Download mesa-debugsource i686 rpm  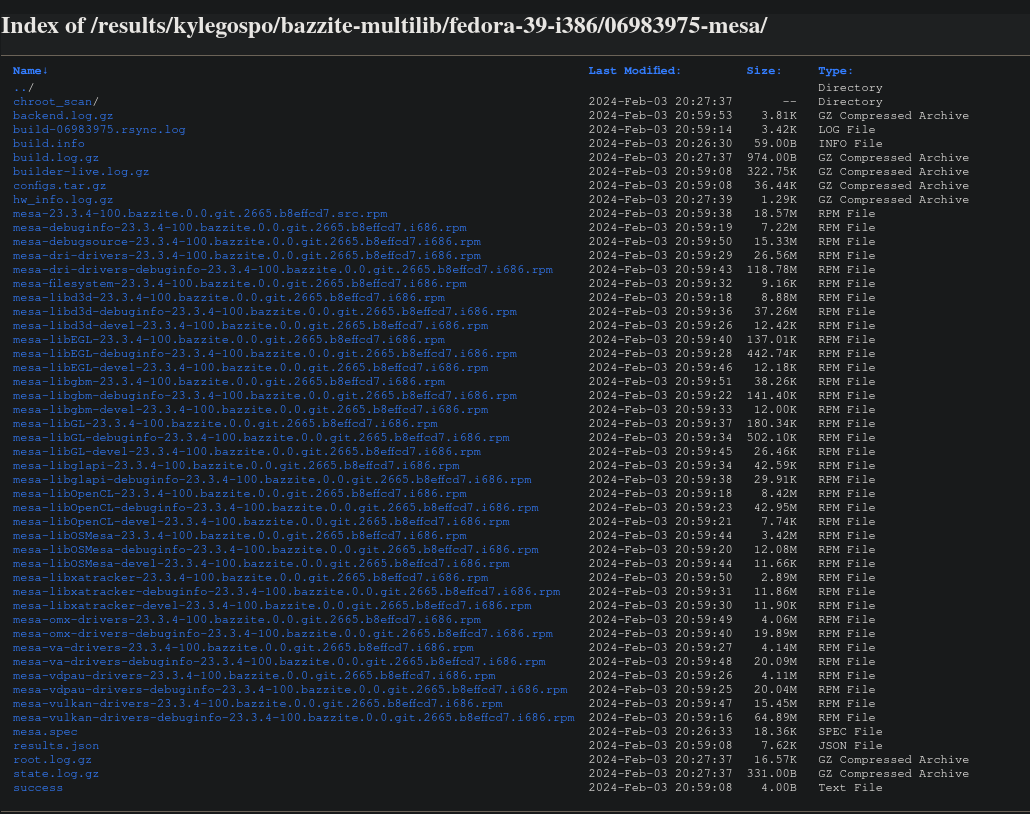247,242
